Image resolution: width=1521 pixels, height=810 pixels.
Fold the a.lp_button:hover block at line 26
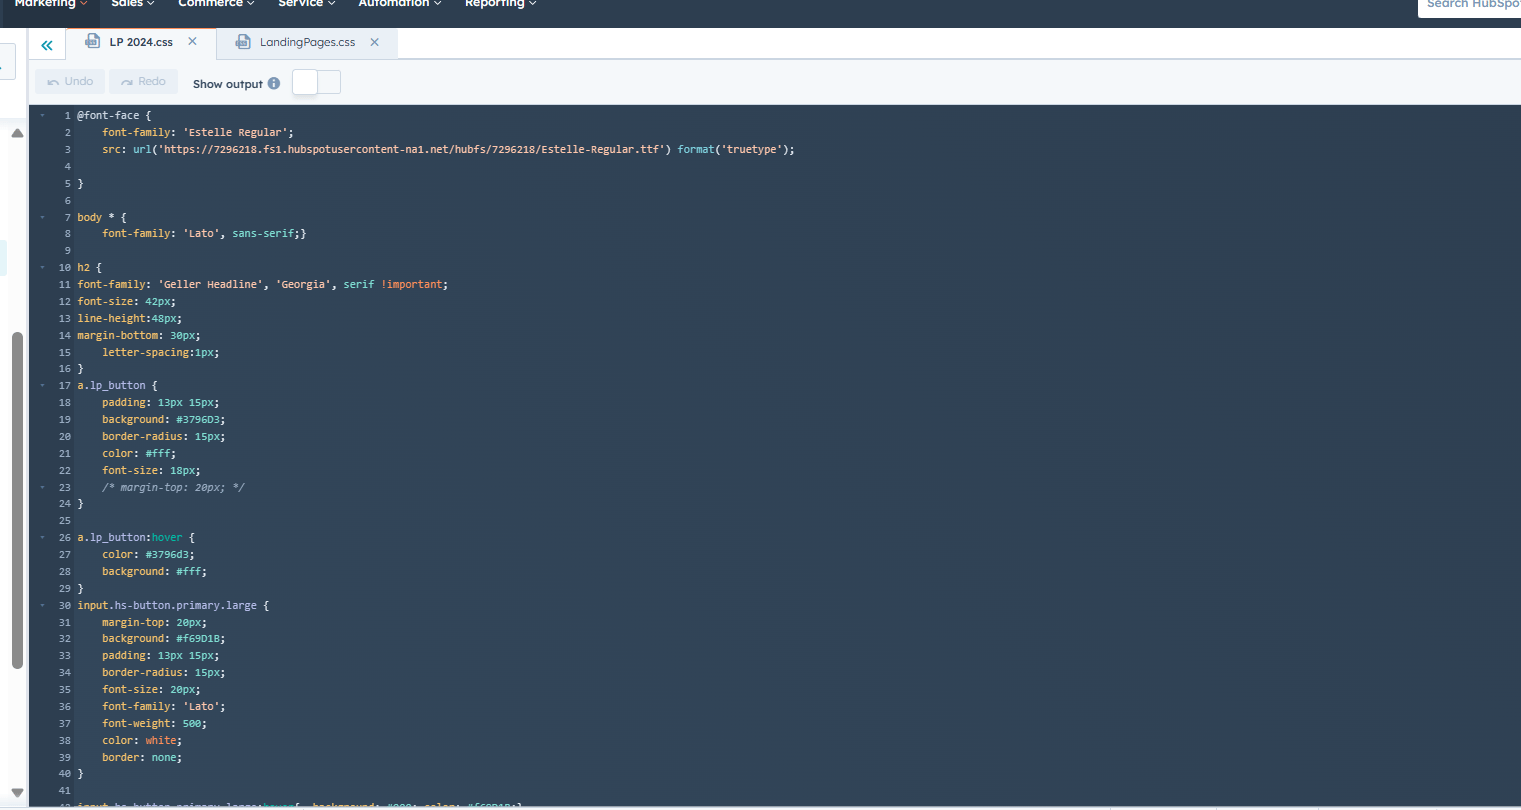pos(42,538)
